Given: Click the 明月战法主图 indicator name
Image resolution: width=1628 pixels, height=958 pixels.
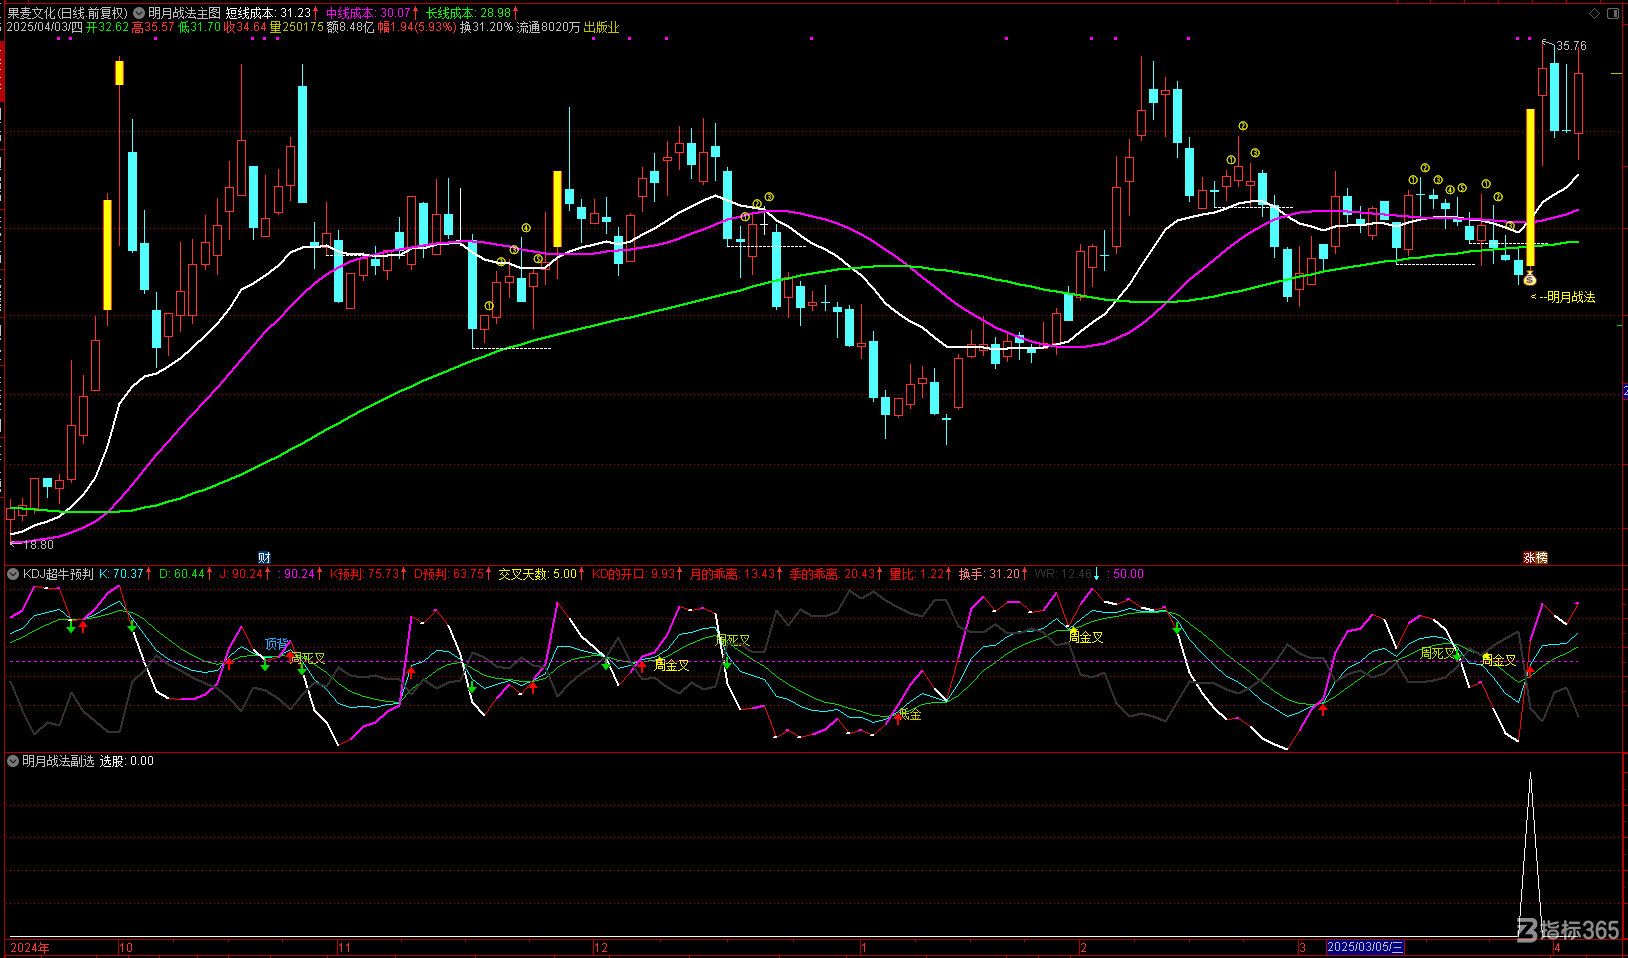Looking at the screenshot, I should pyautogui.click(x=184, y=13).
